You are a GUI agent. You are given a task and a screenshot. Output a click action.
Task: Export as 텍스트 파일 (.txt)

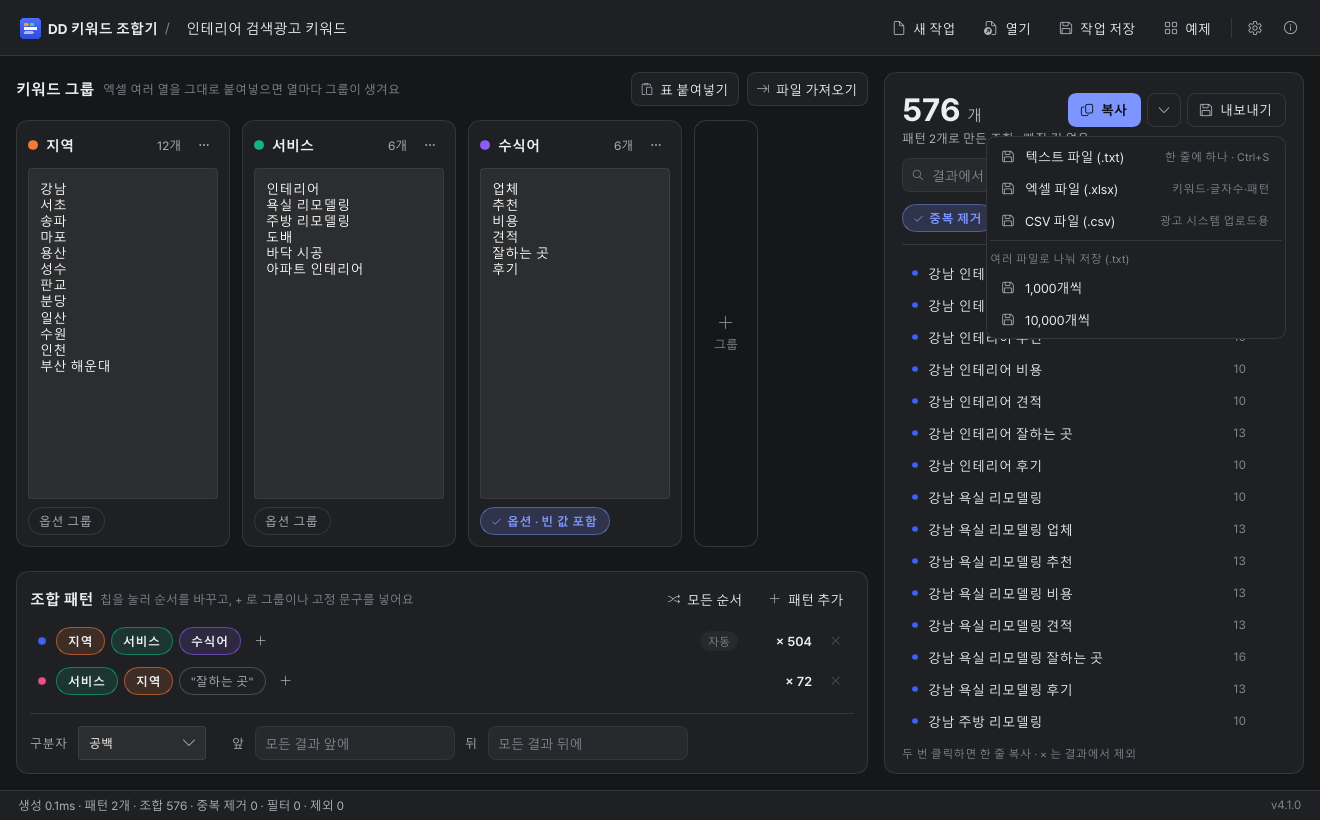click(x=1136, y=157)
